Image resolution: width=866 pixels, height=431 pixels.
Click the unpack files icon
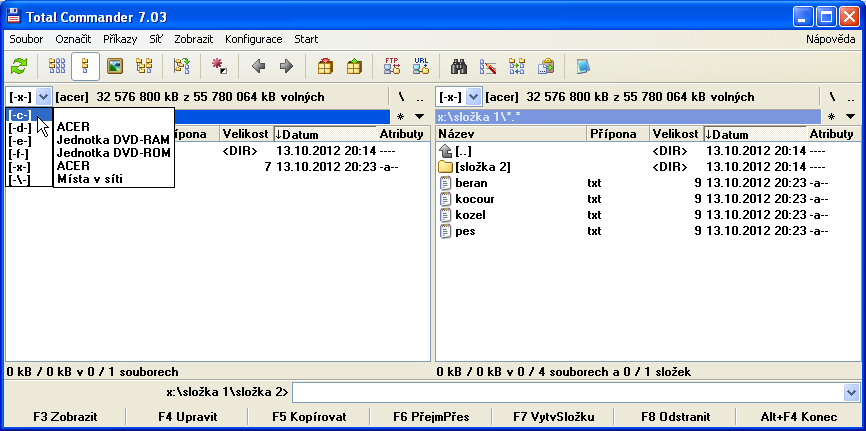pos(354,67)
